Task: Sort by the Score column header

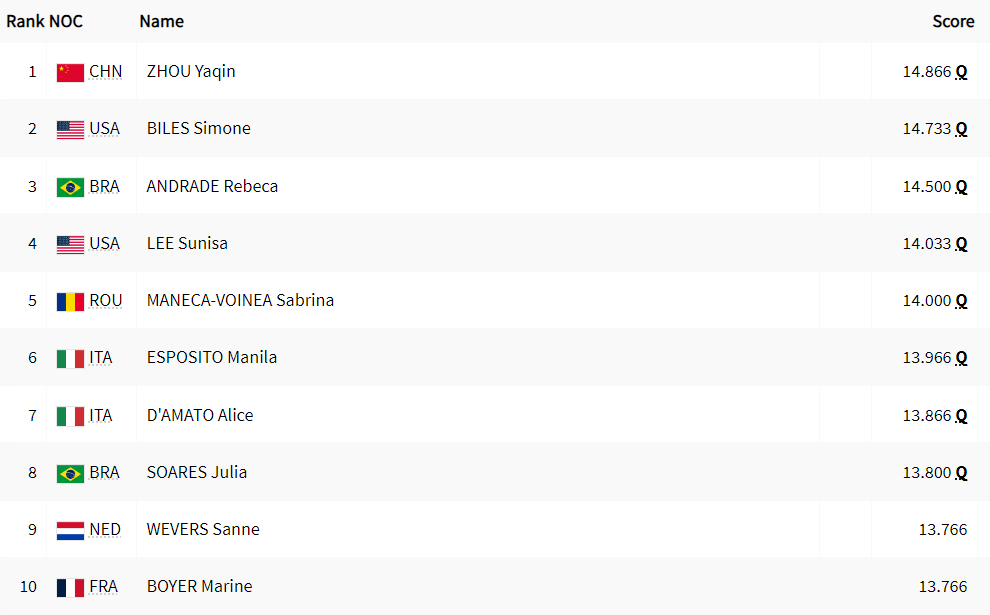Action: pos(953,21)
